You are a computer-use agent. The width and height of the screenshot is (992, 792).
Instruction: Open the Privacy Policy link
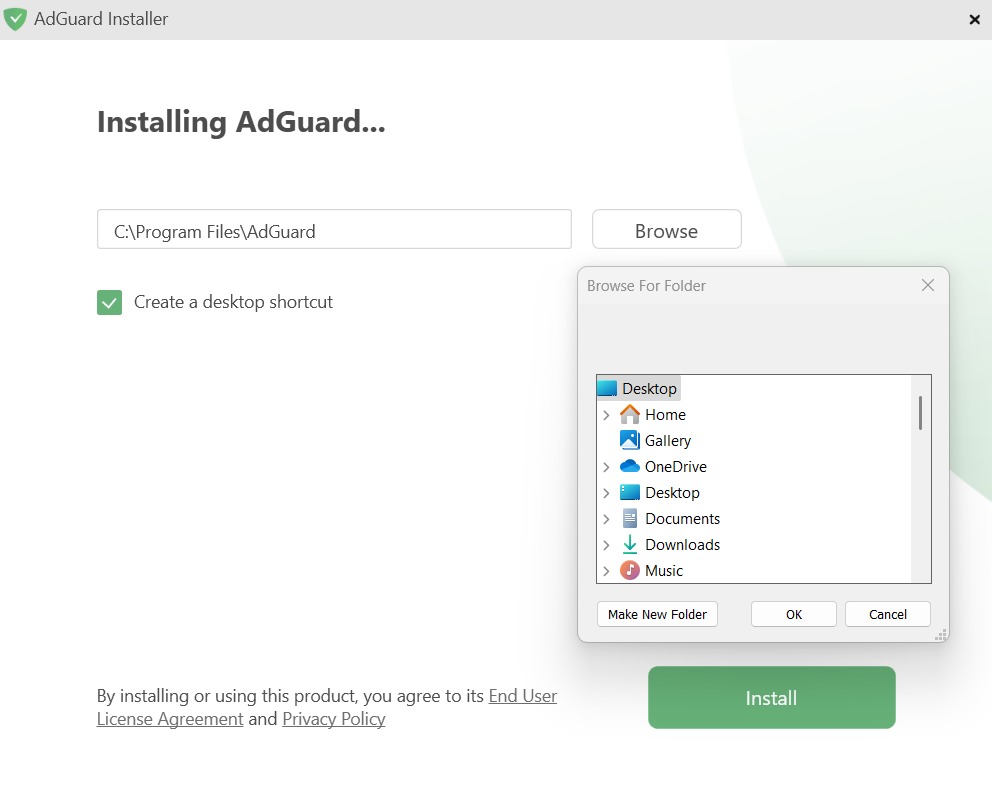[334, 719]
